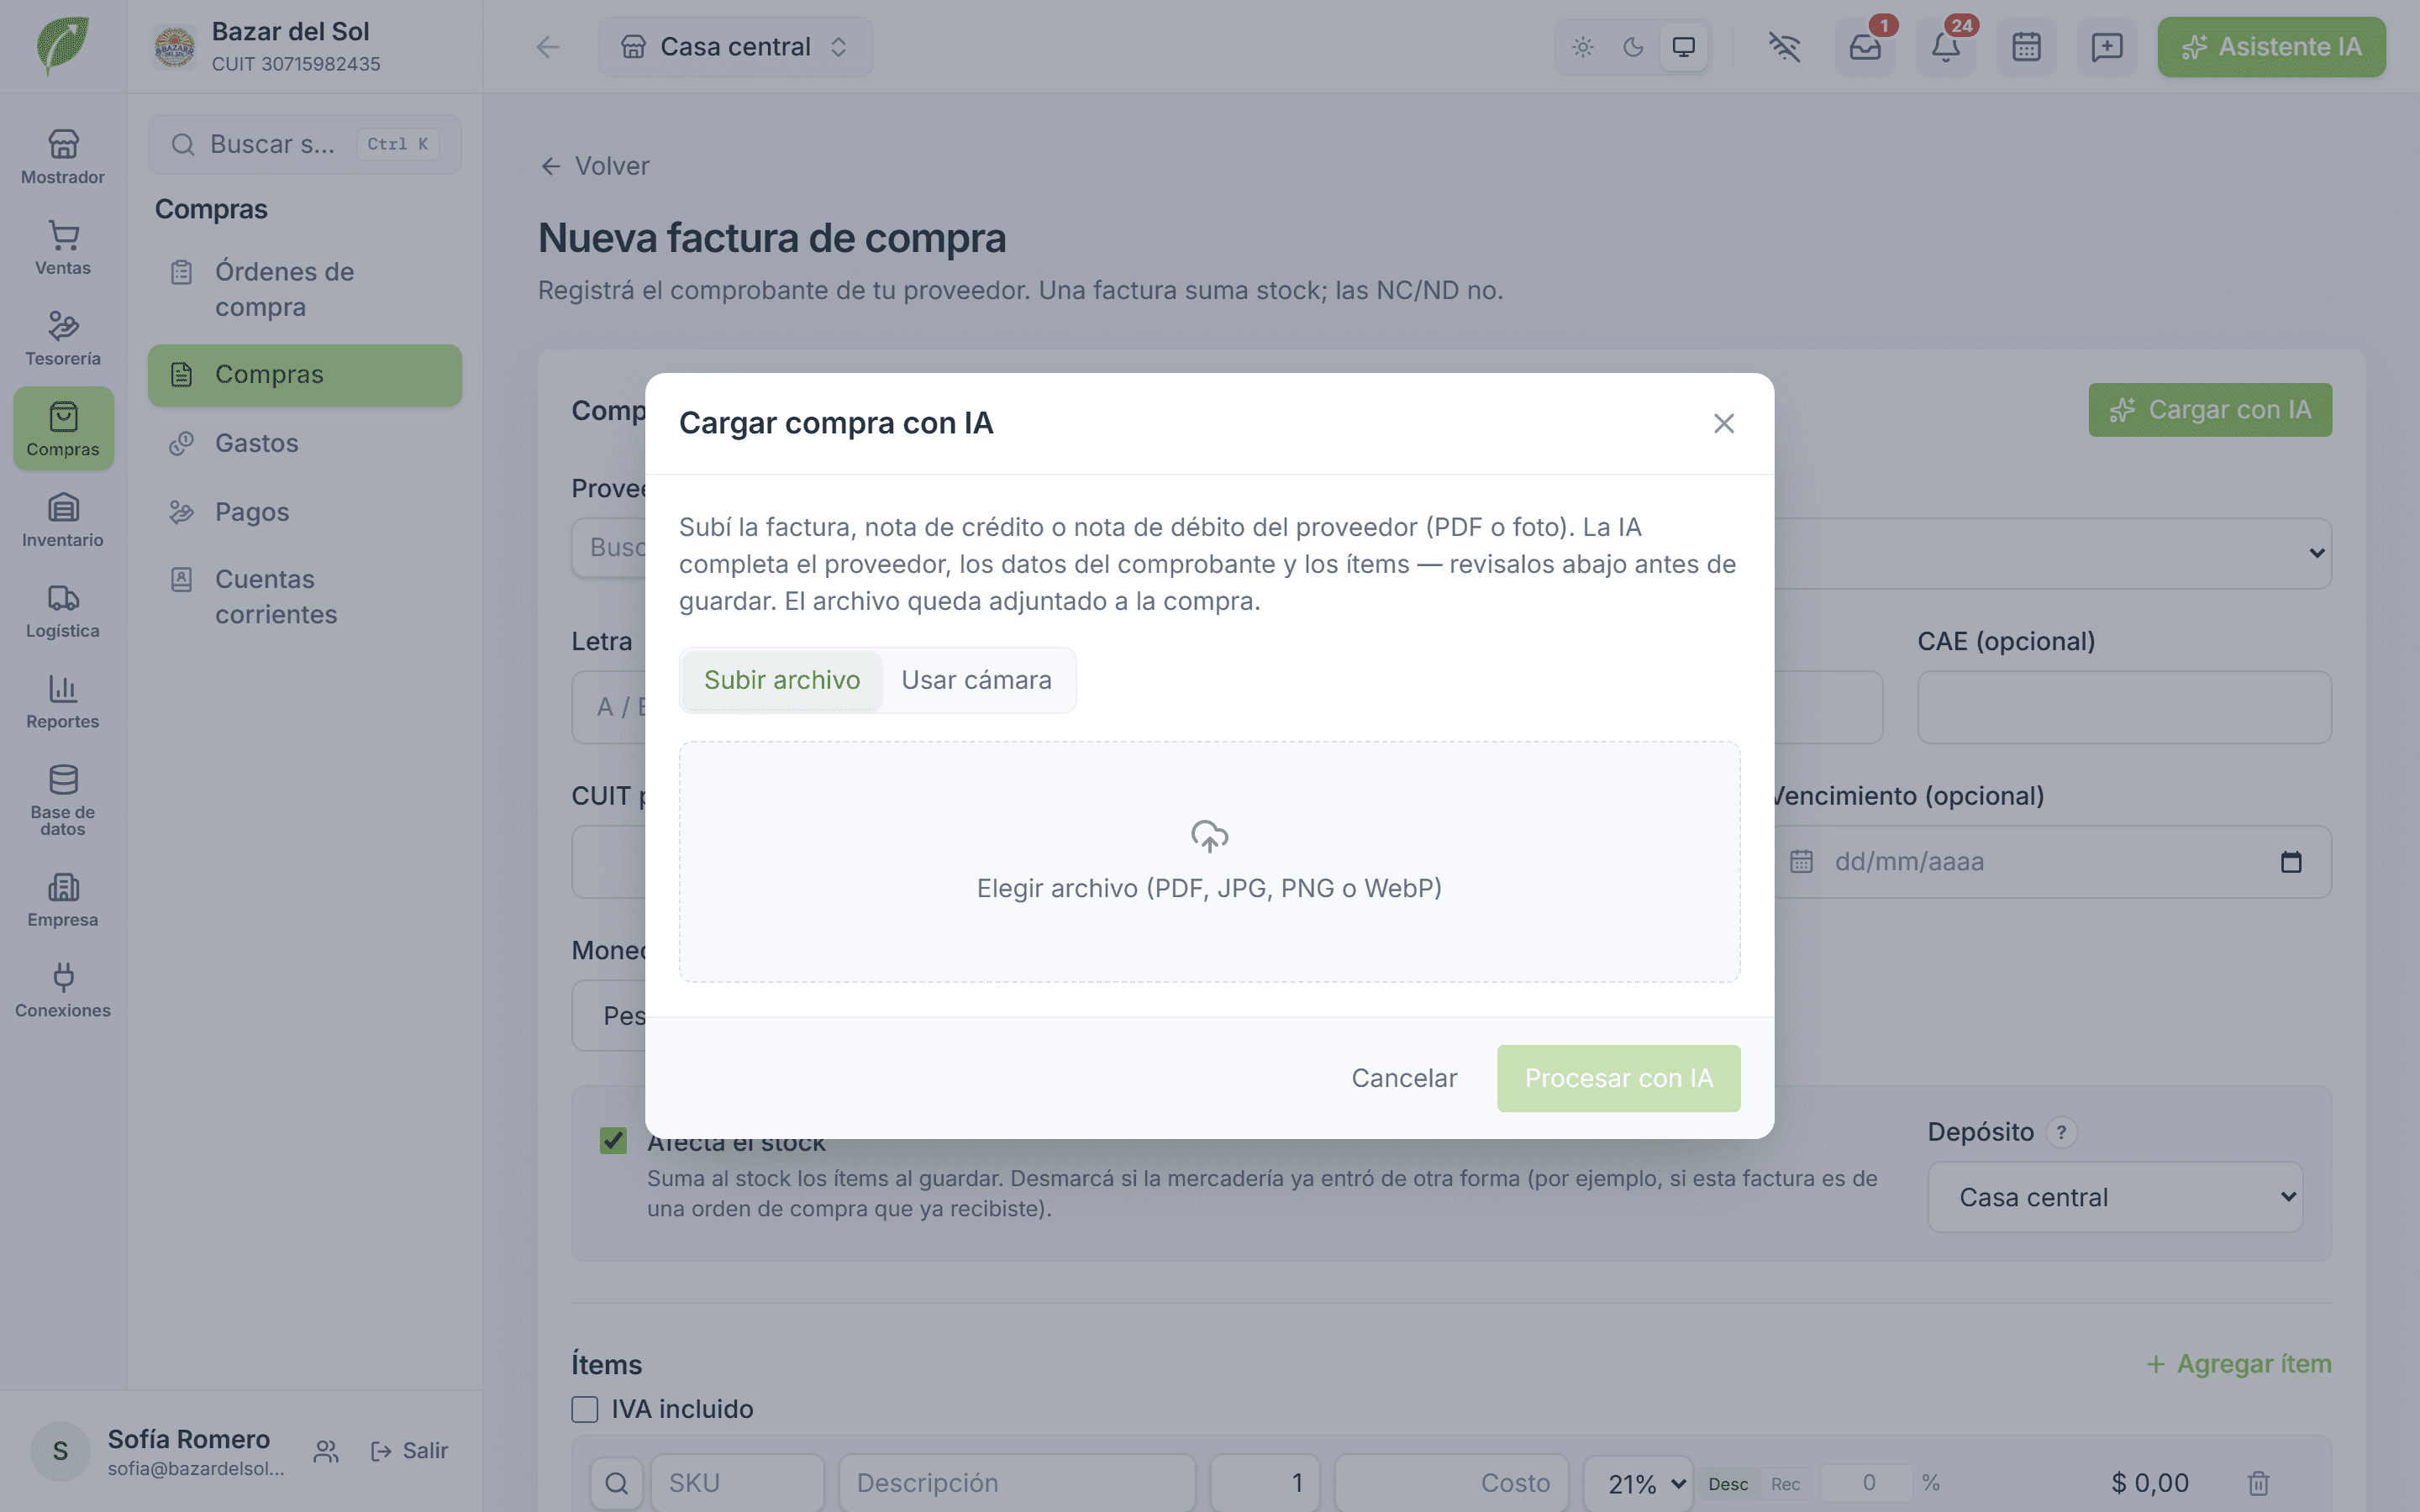Toggle Desc discount mode
Viewport: 2420px width, 1512px height.
(x=1728, y=1484)
